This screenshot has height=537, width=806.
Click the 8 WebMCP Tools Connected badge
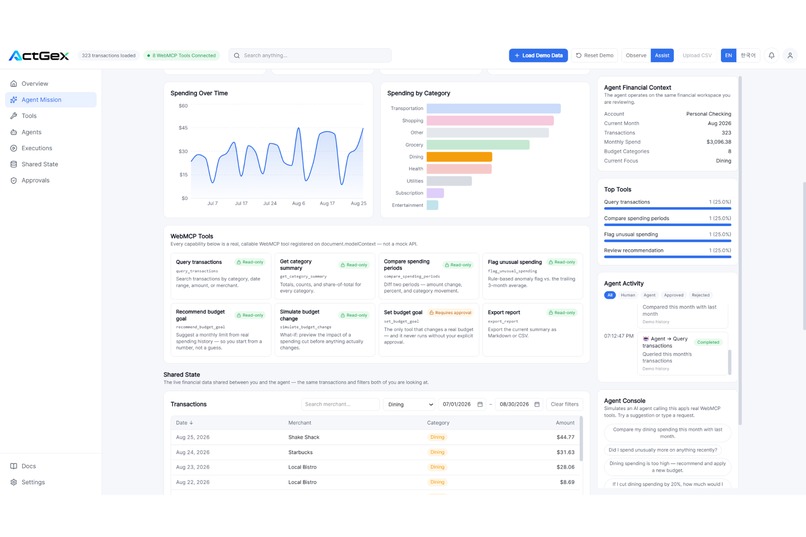click(181, 55)
